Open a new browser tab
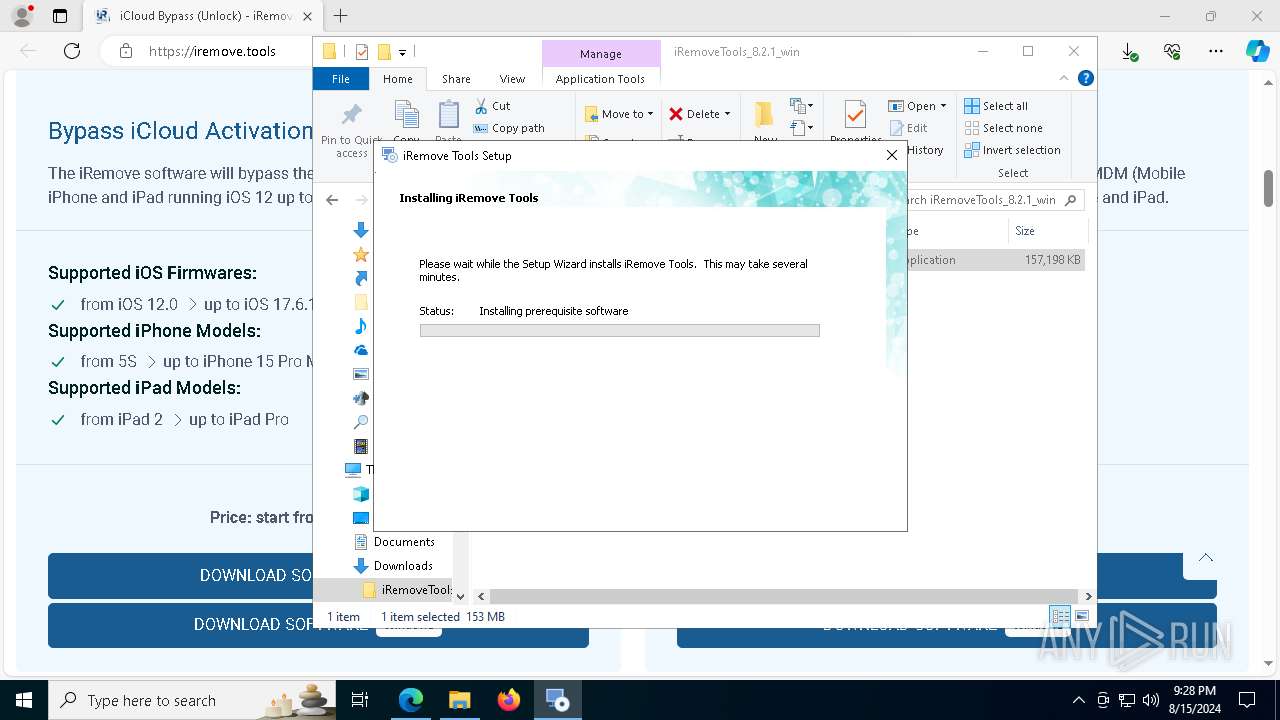The image size is (1280, 720). pyautogui.click(x=341, y=16)
